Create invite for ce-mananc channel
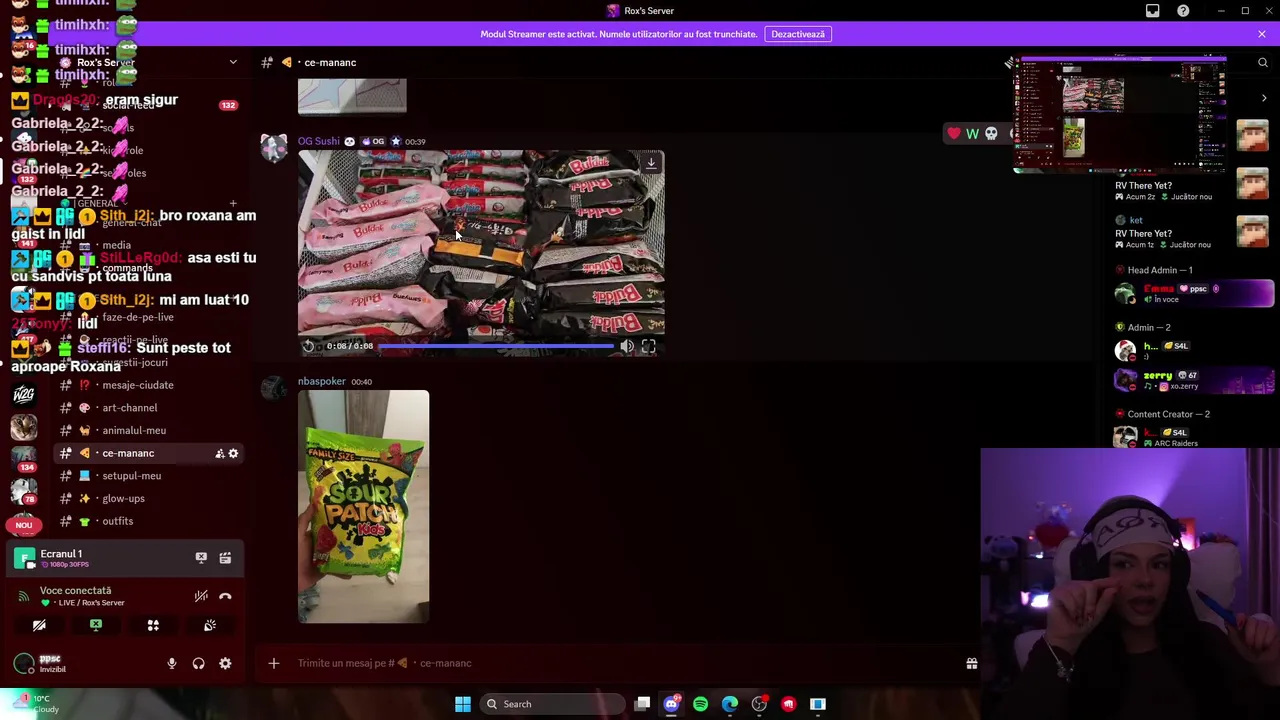Screen dimensions: 1280x720 (219, 453)
